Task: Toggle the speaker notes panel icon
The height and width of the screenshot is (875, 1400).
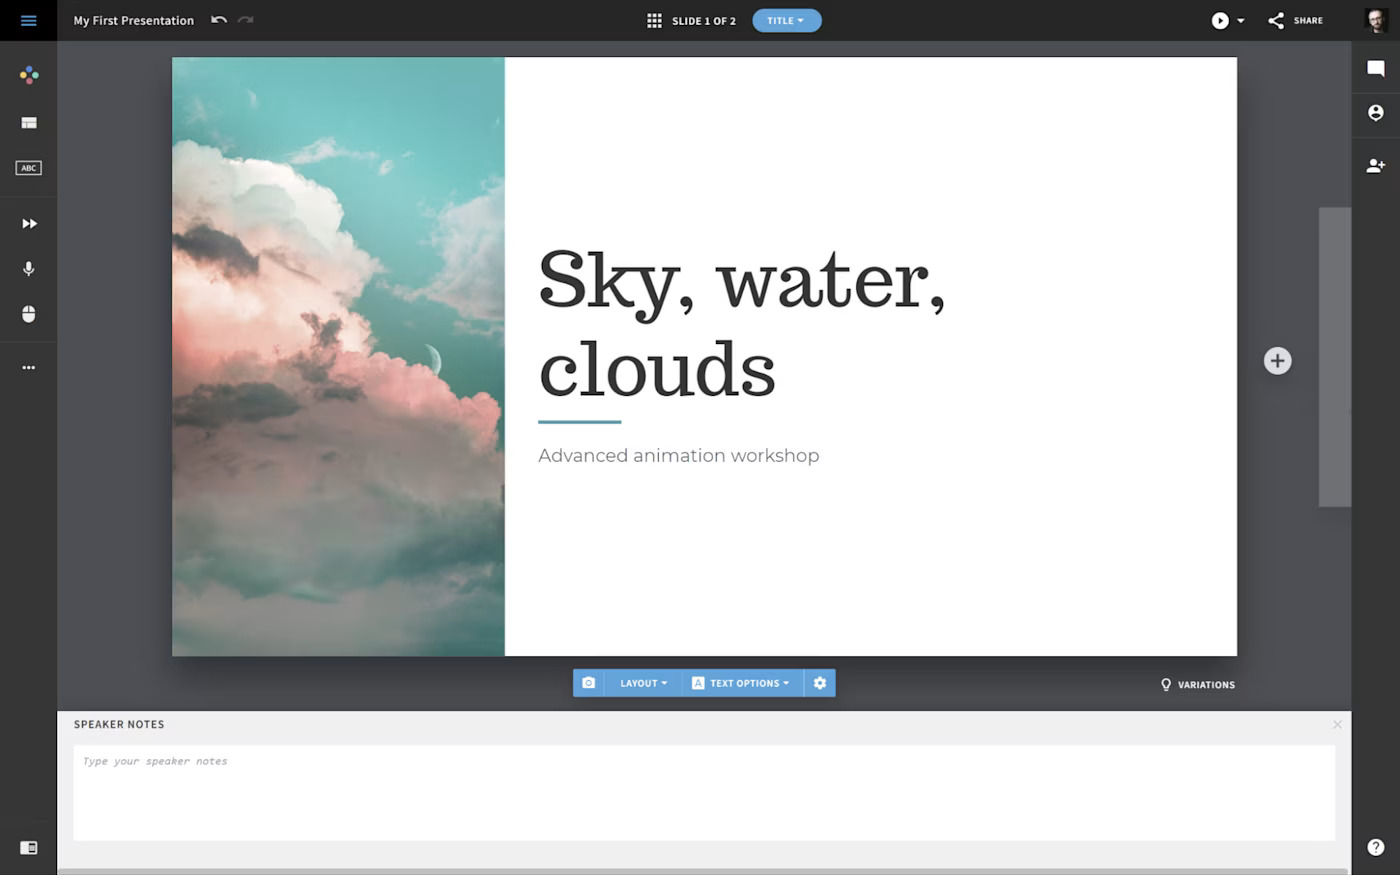Action: click(29, 848)
